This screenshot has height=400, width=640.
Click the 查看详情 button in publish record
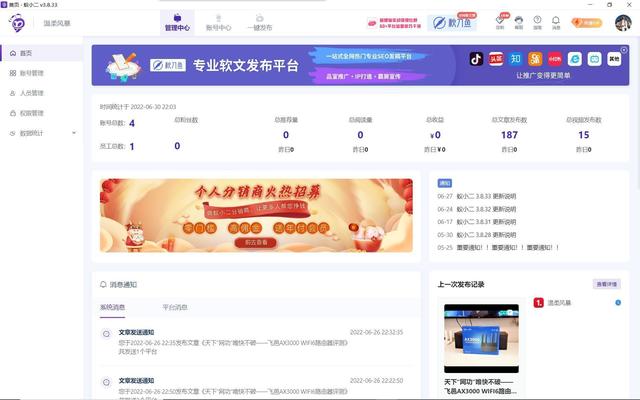(606, 284)
